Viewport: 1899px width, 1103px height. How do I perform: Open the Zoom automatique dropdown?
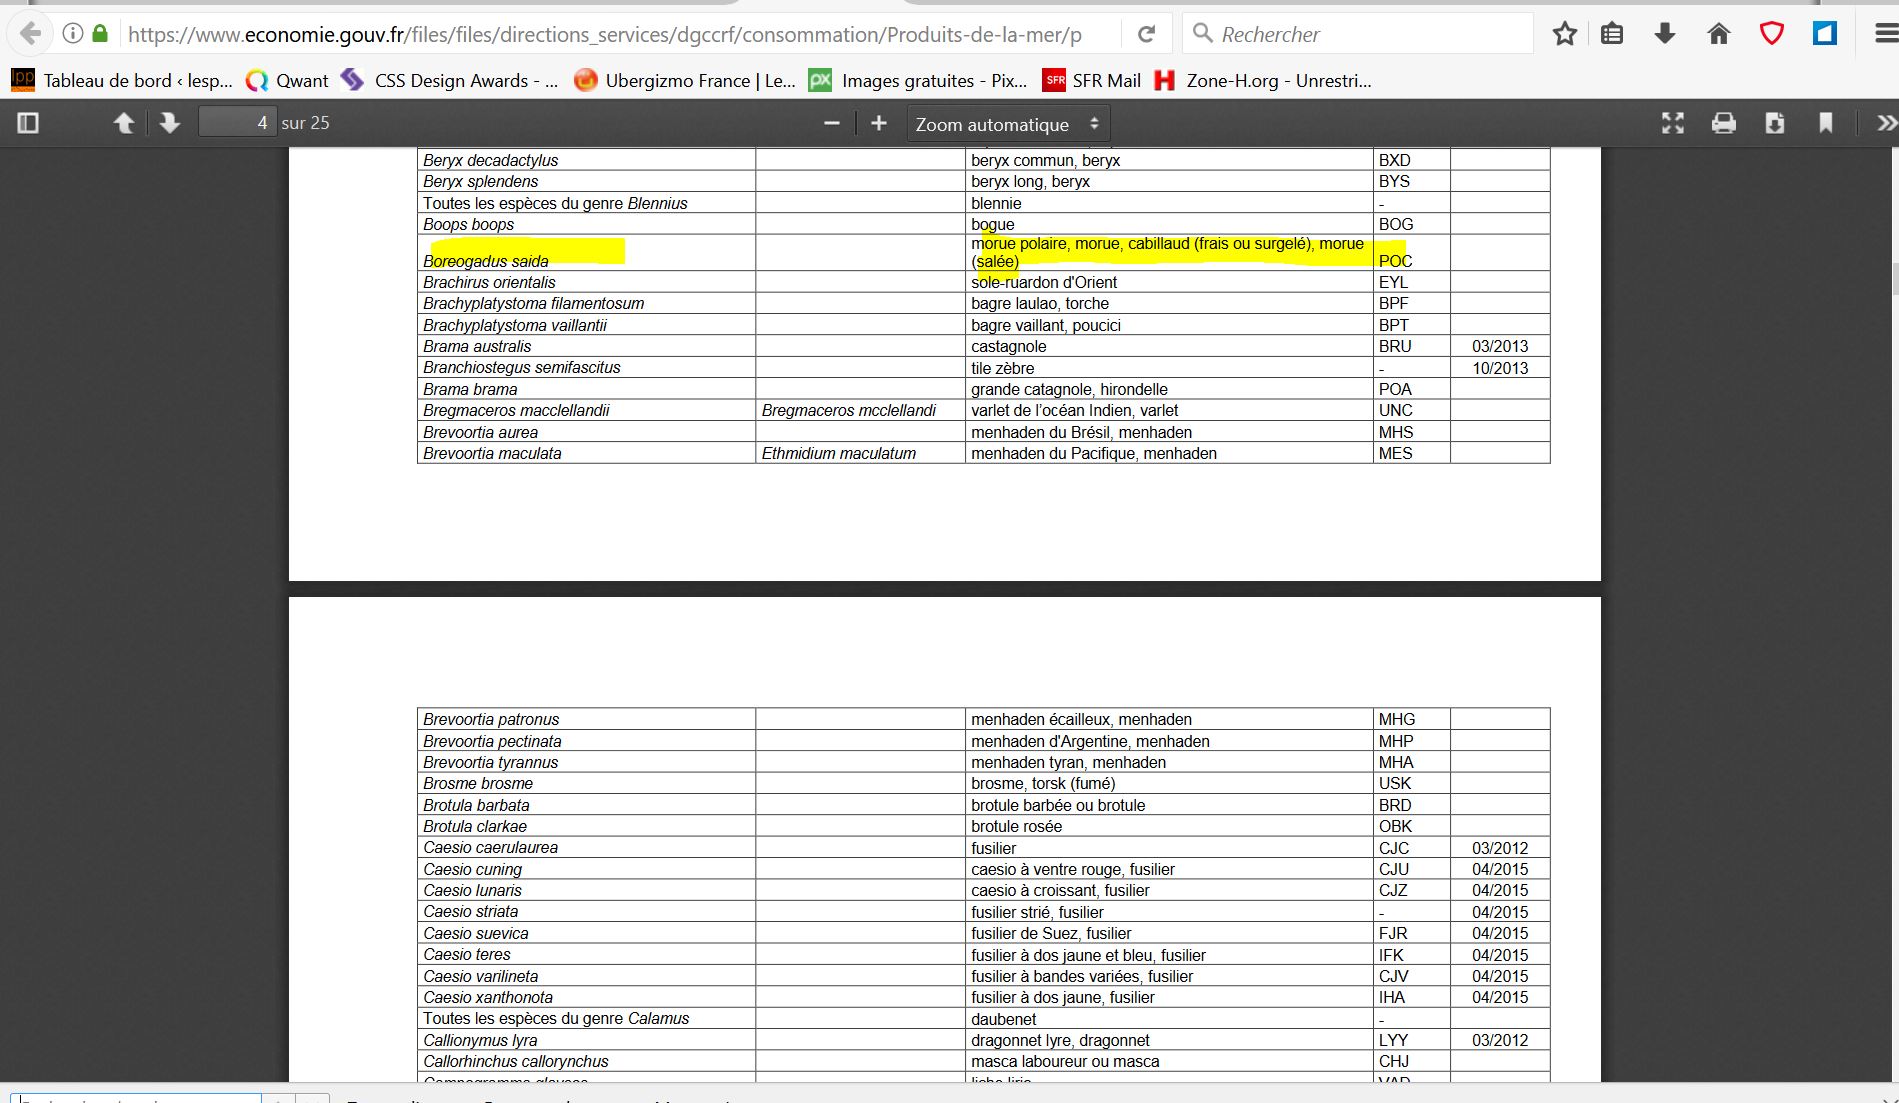1007,124
